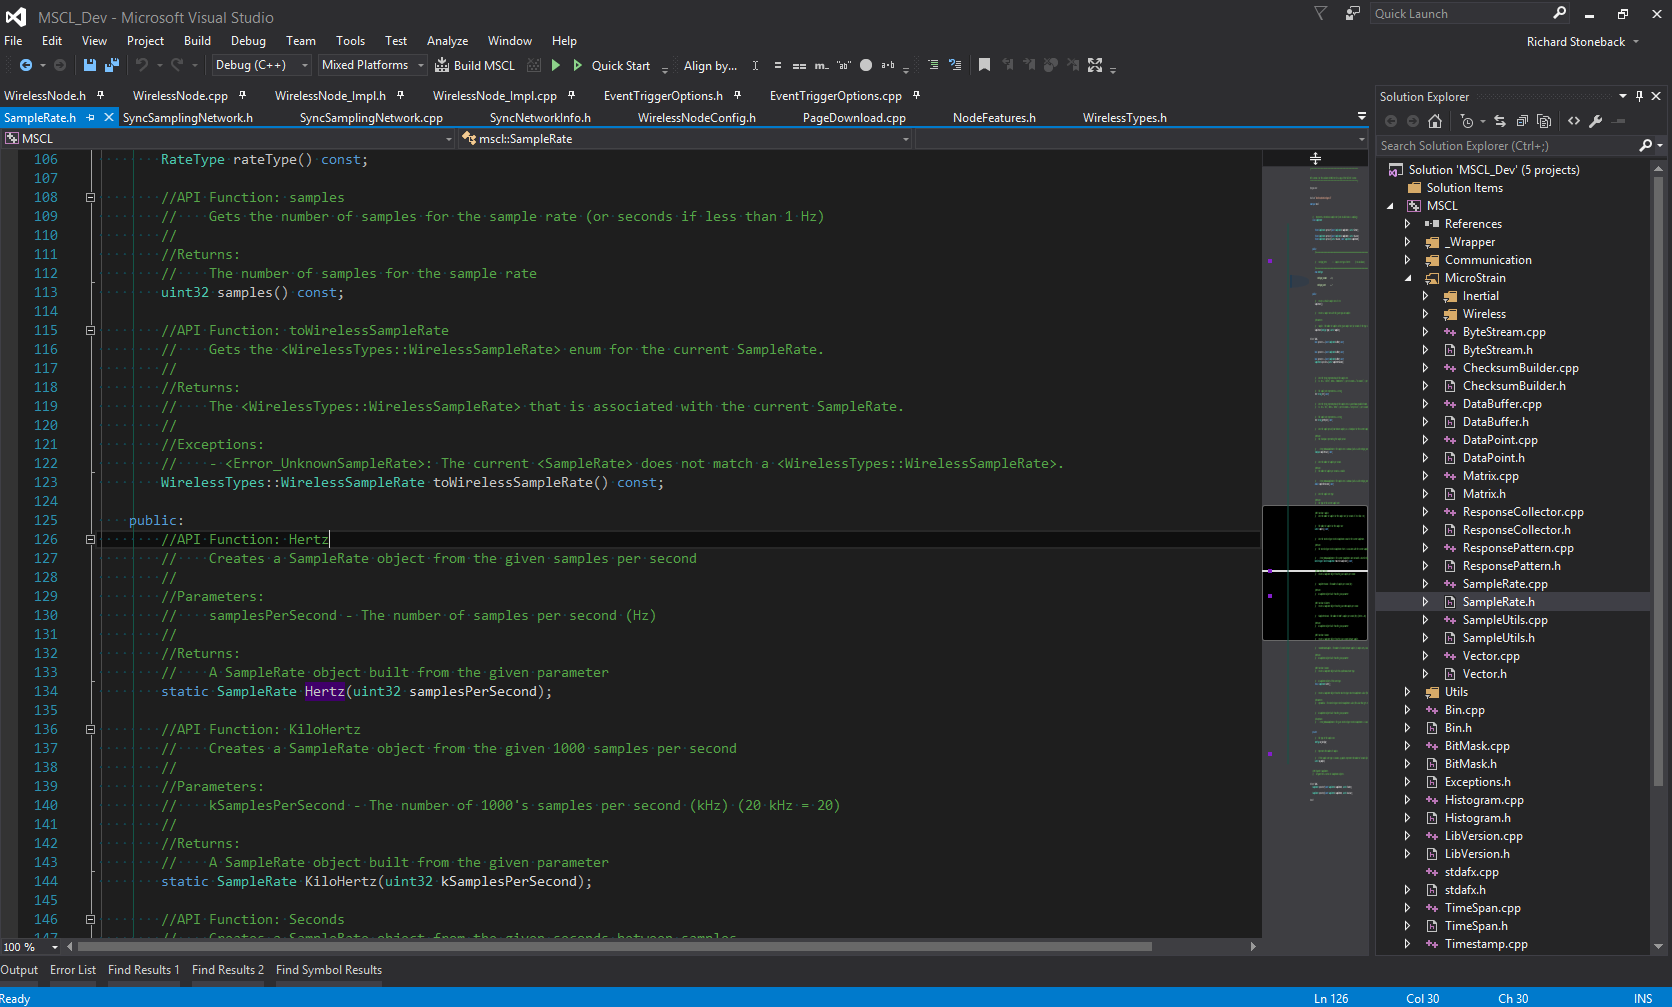
Task: Select ByteStream.h in Solution Explorer
Action: click(x=1497, y=350)
